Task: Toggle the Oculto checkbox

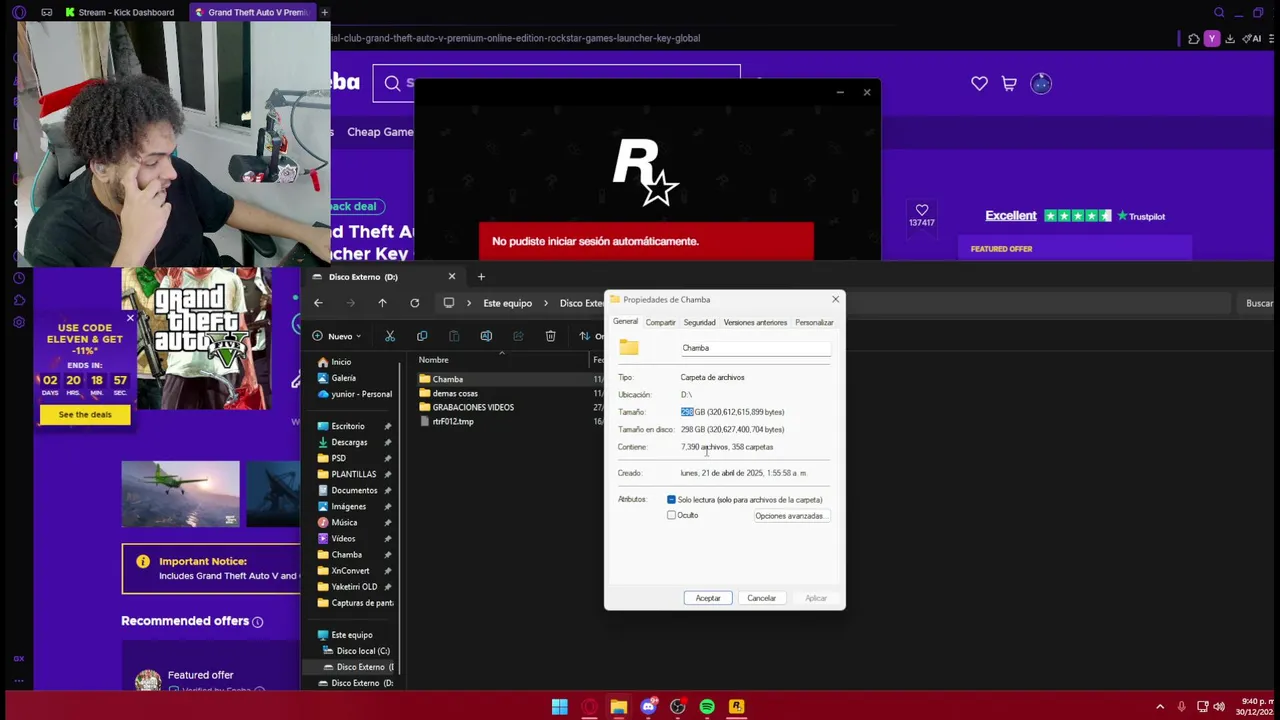Action: click(x=671, y=515)
